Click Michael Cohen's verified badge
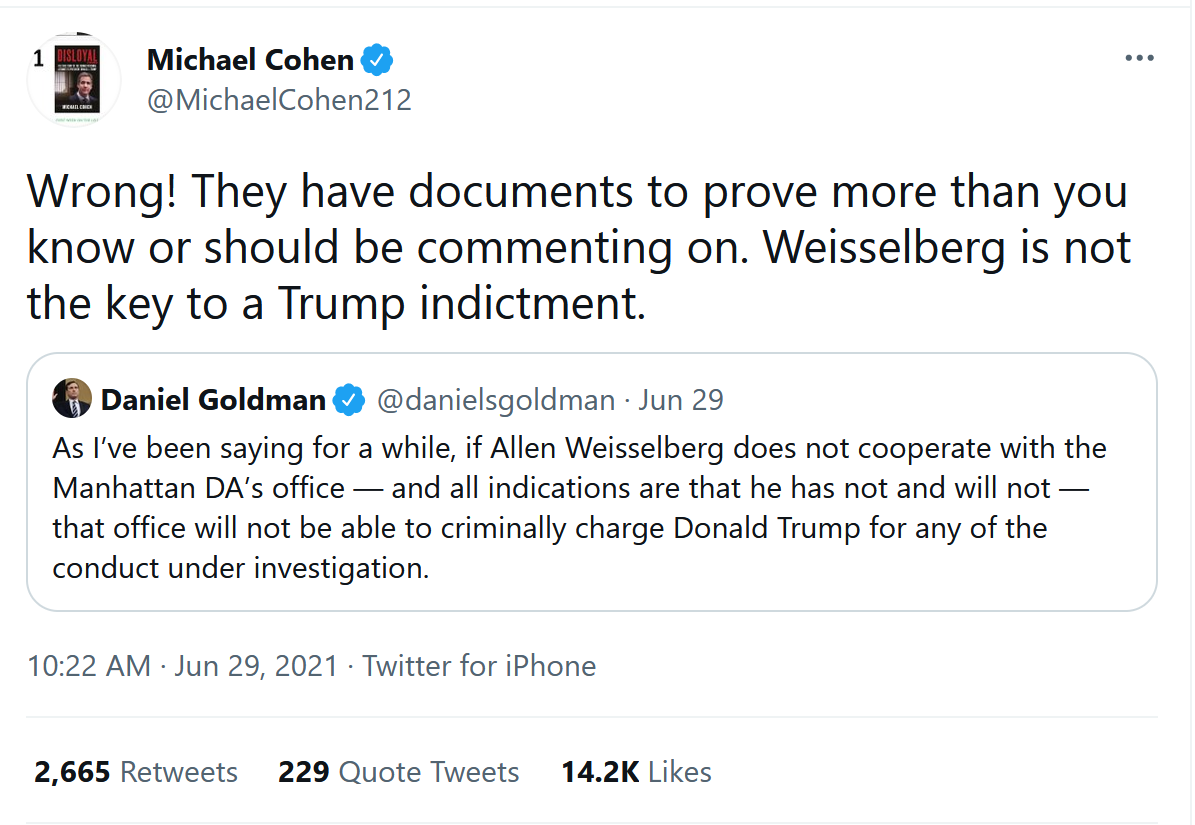1195x825 pixels. point(376,61)
